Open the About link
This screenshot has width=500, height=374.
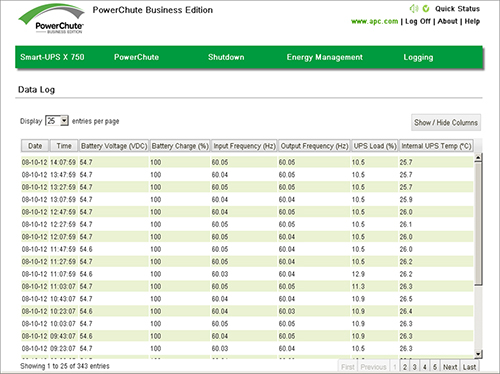(x=447, y=21)
